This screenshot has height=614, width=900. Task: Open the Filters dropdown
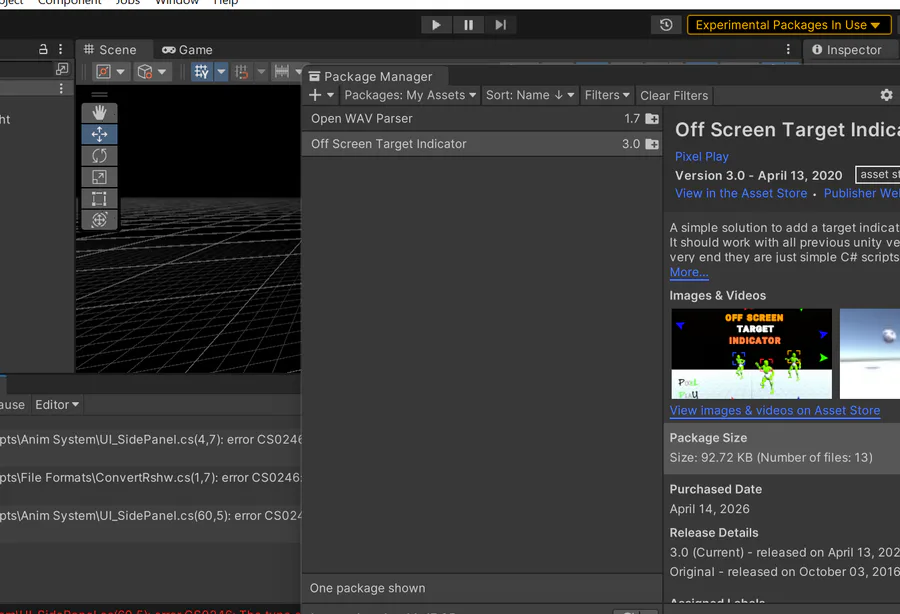click(x=607, y=95)
